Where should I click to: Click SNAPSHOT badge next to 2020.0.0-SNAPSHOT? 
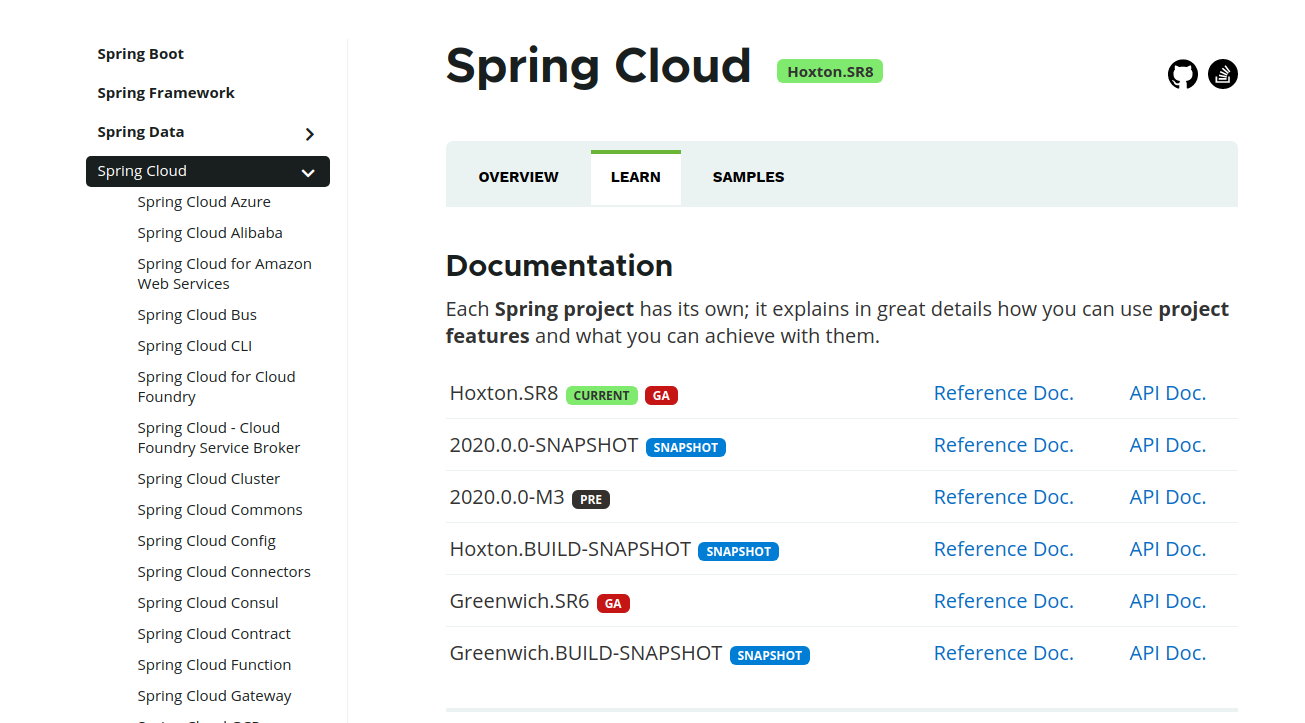tap(686, 447)
